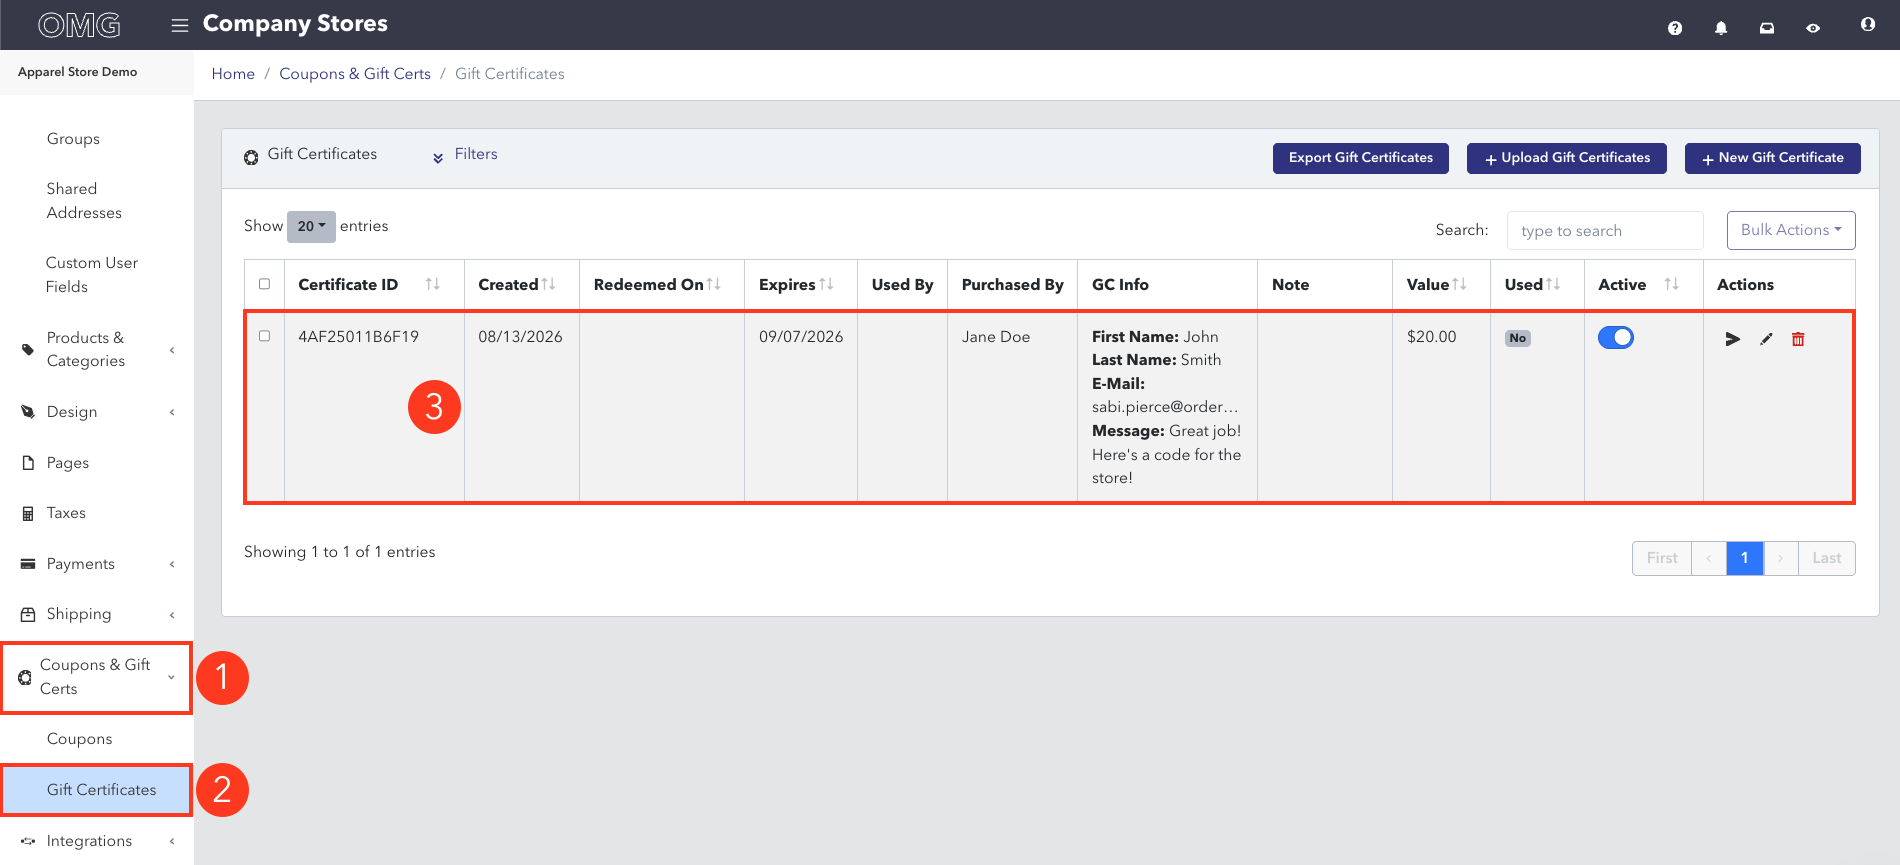Click the help question mark icon
The width and height of the screenshot is (1900, 865).
[x=1675, y=28]
